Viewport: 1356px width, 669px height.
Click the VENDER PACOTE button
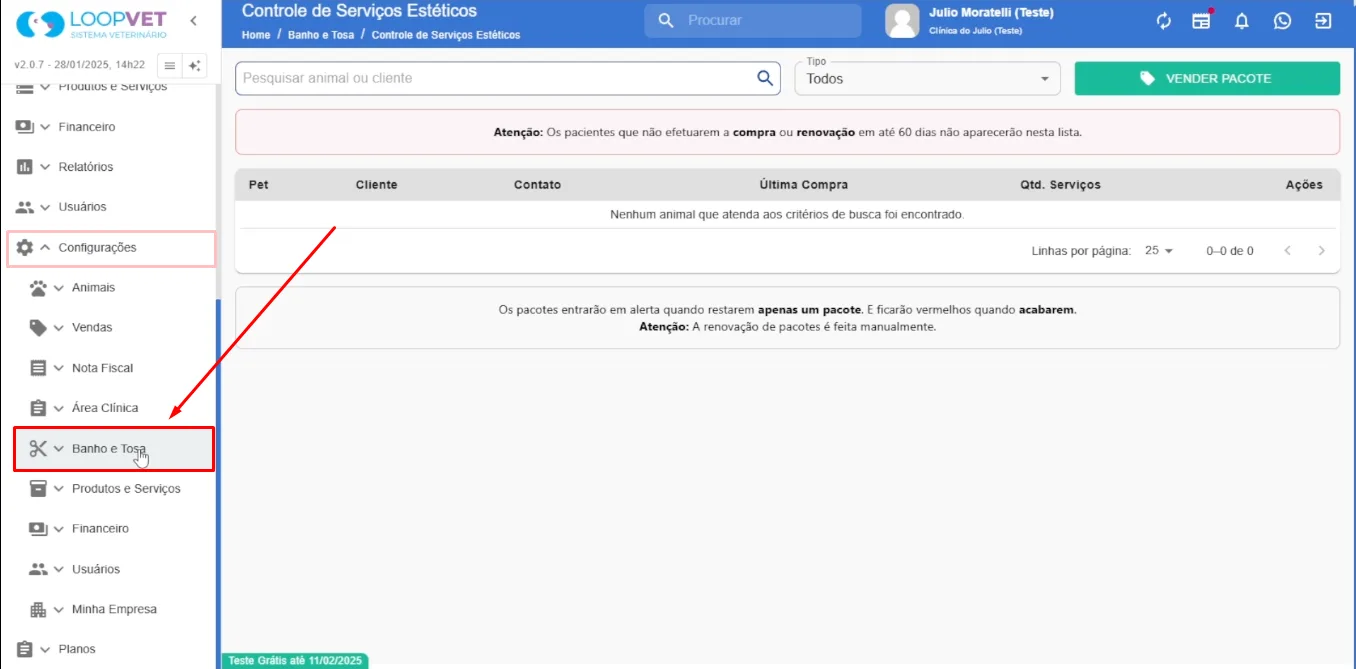(x=1207, y=78)
